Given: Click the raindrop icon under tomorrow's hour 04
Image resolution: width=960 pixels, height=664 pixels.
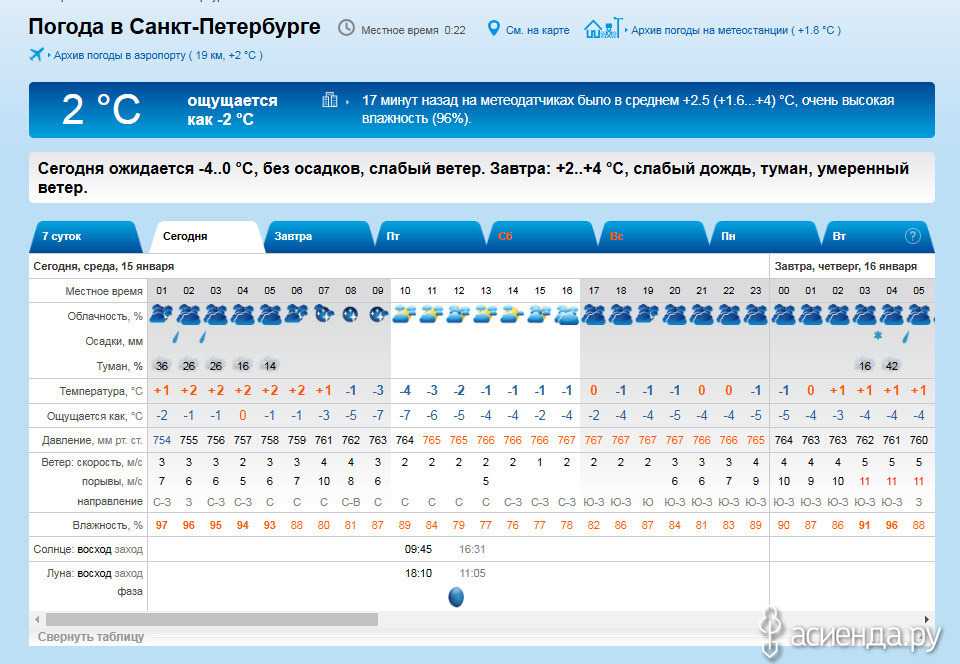Looking at the screenshot, I should 906,337.
